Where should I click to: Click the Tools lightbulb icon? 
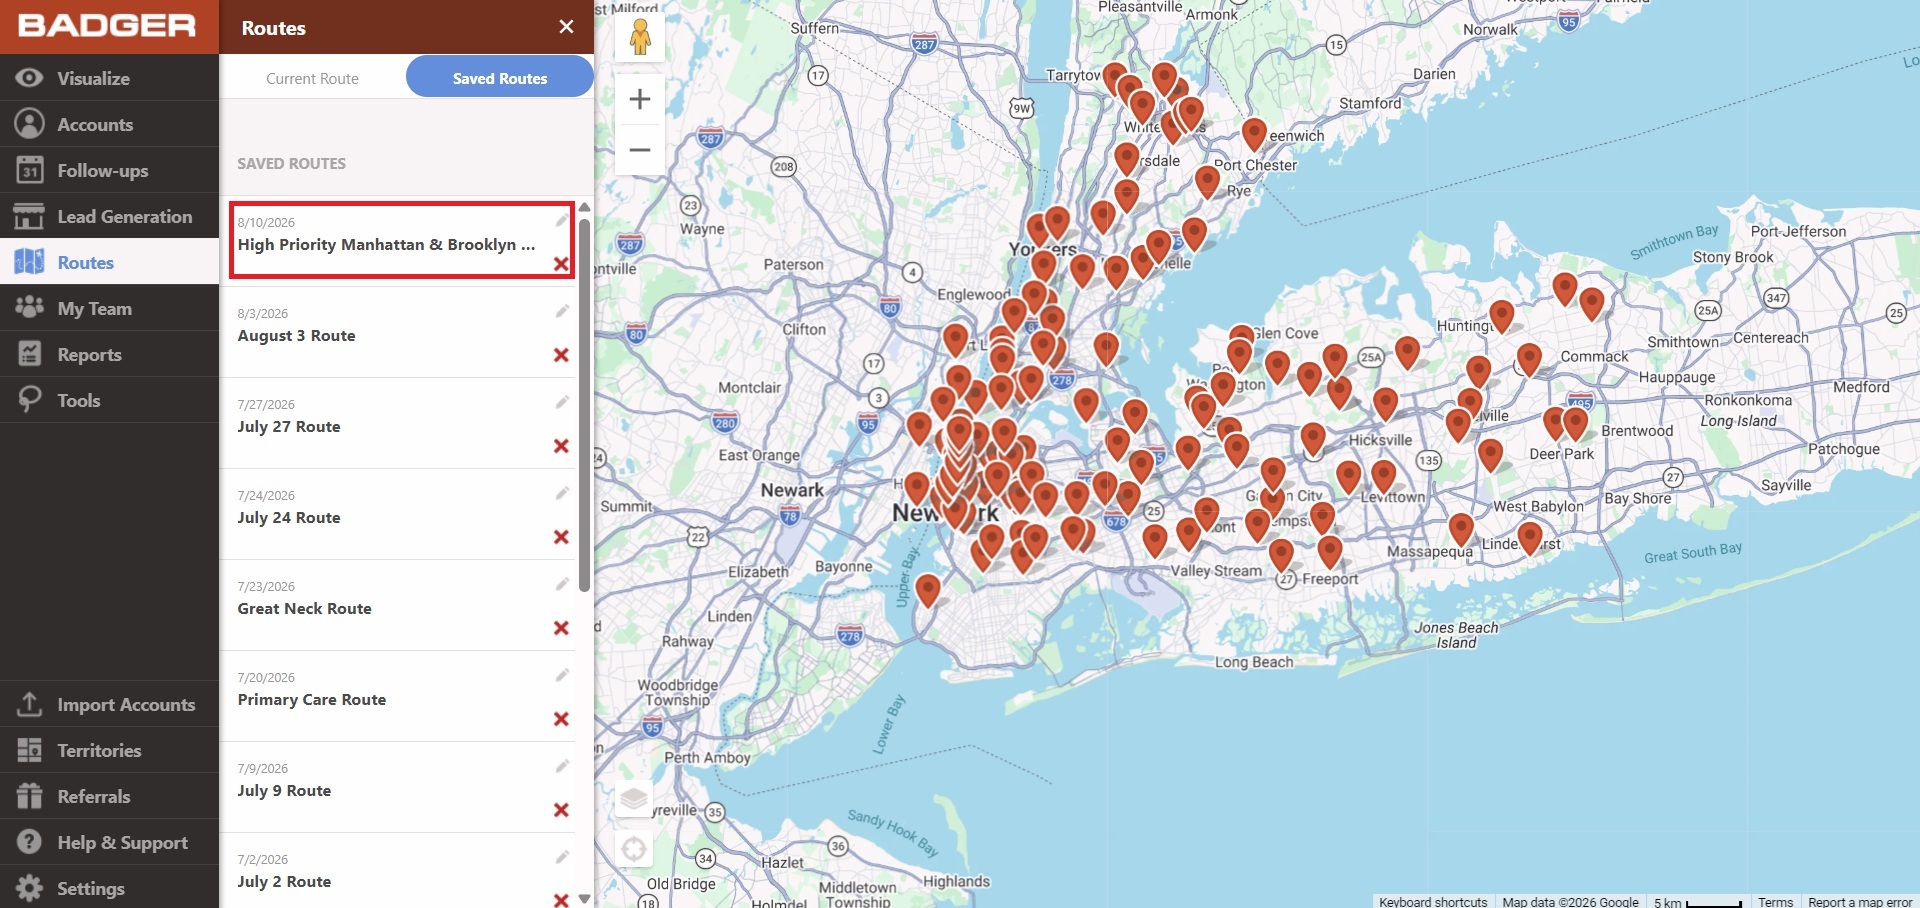(30, 399)
